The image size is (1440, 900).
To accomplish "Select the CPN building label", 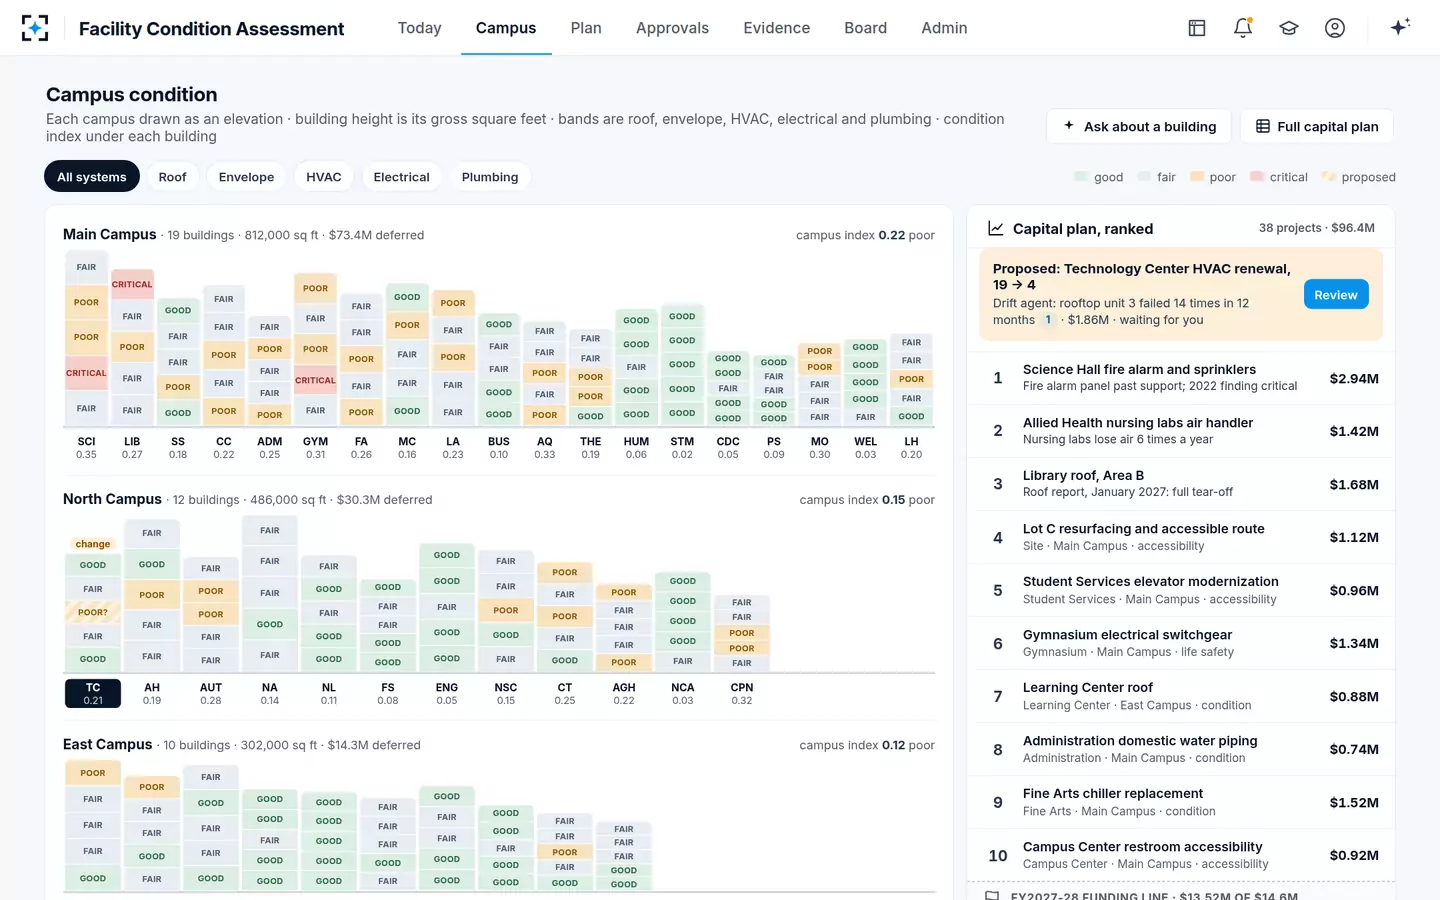I will 742,693.
